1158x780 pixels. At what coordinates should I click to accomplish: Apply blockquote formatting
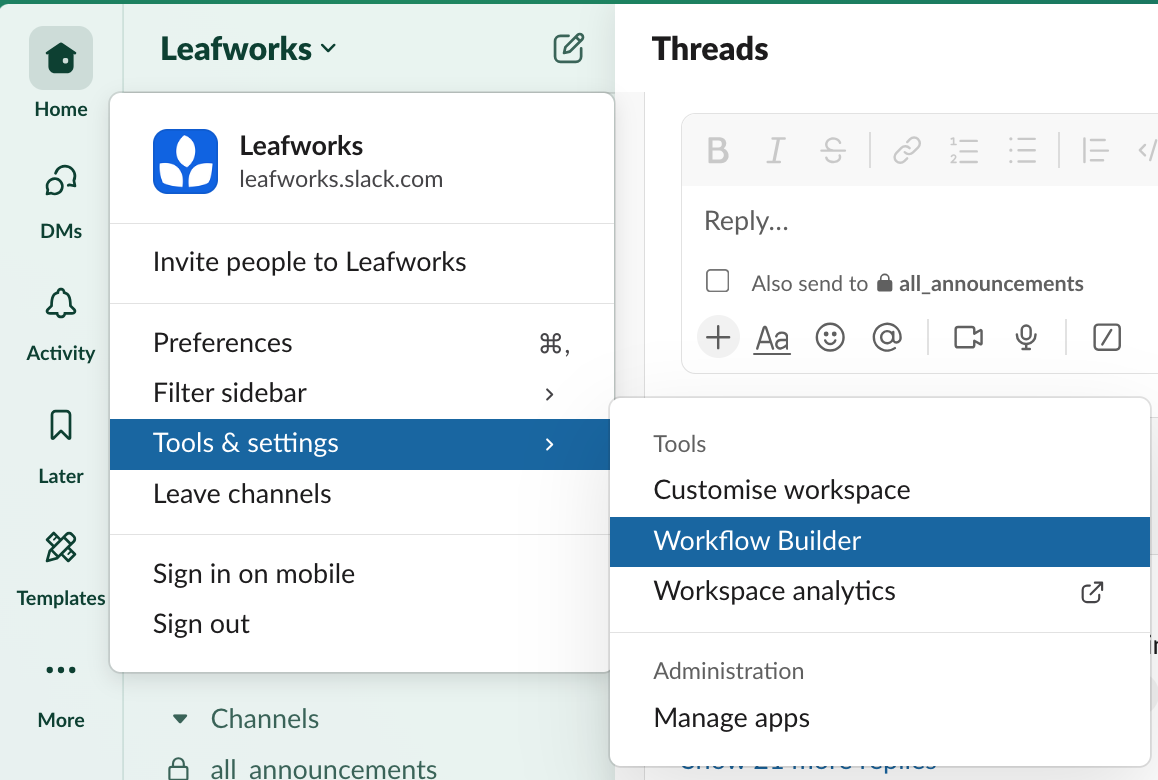coord(1094,151)
